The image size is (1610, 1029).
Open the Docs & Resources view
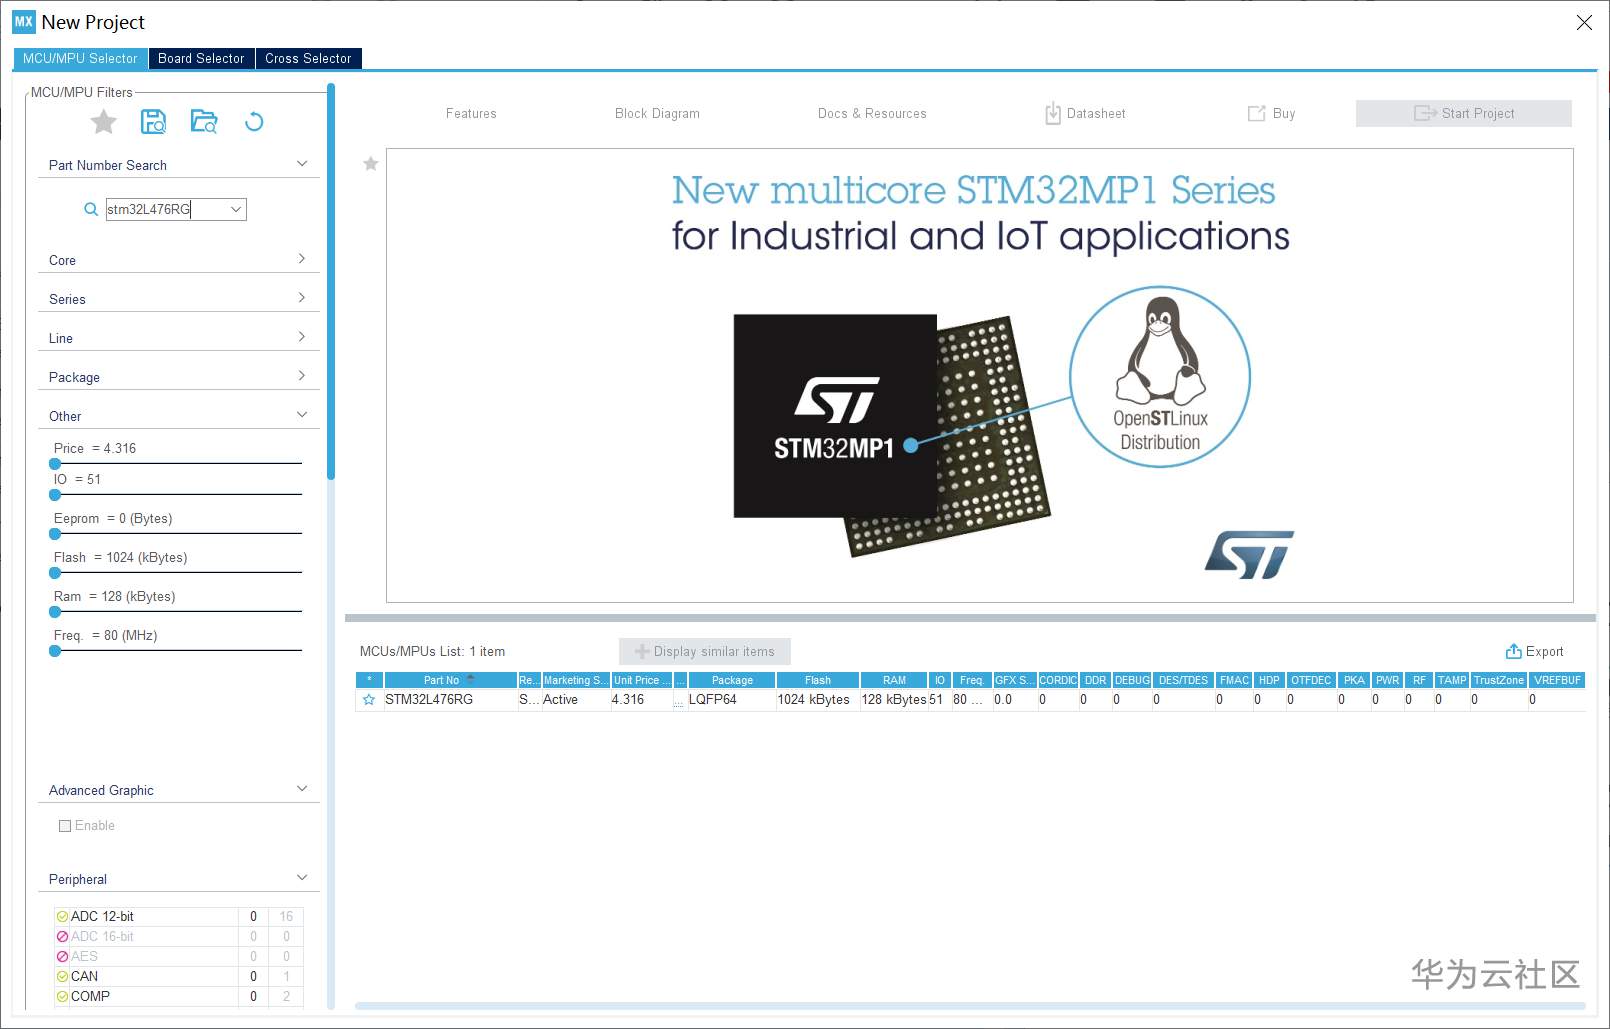(872, 114)
